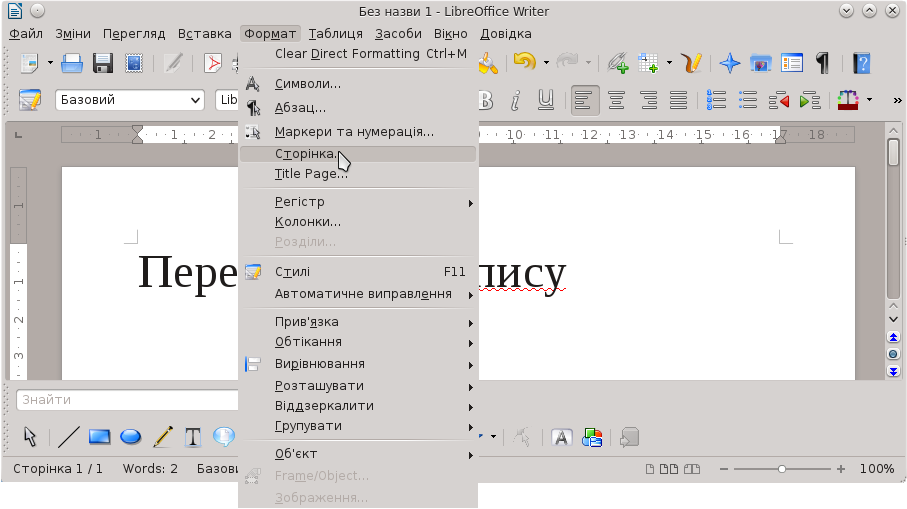Select the Rectangle drawing tool
Image resolution: width=907 pixels, height=509 pixels.
pyautogui.click(x=99, y=437)
